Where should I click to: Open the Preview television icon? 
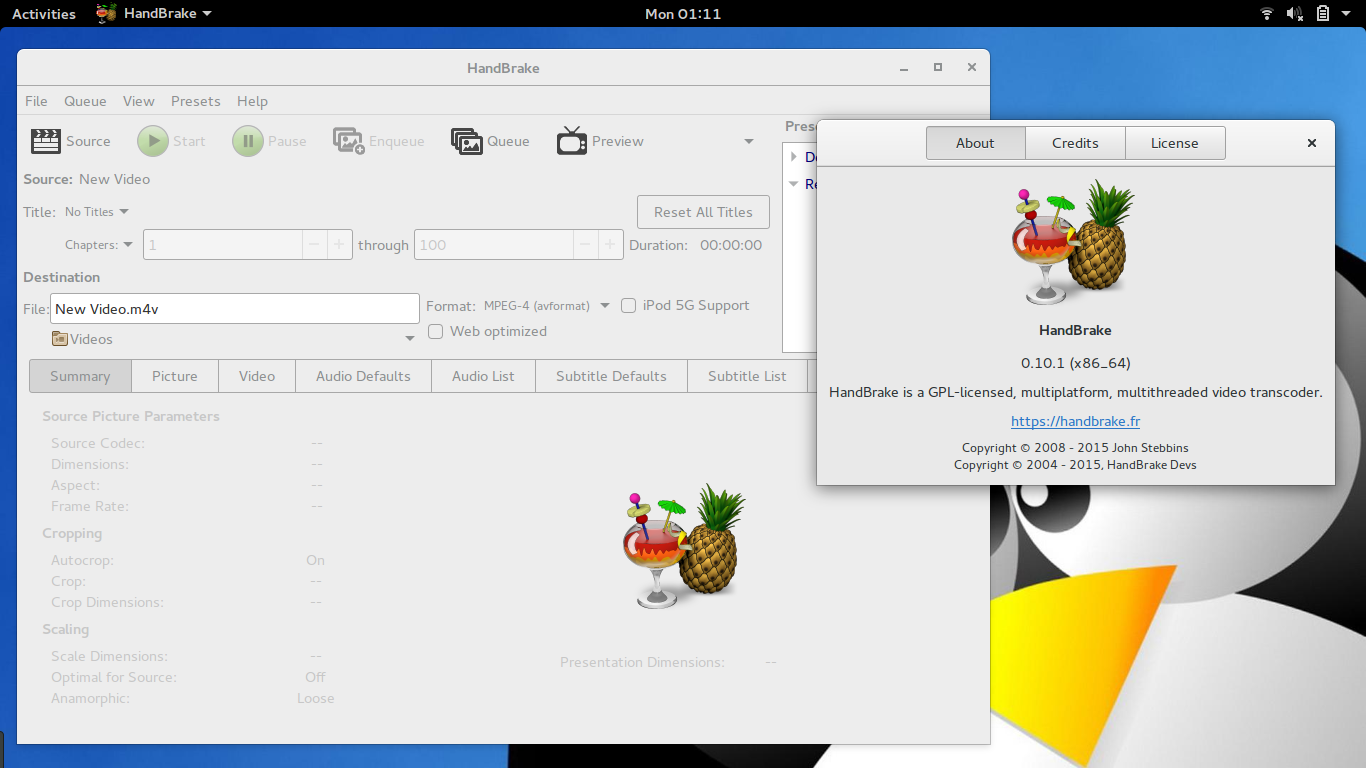(x=572, y=141)
